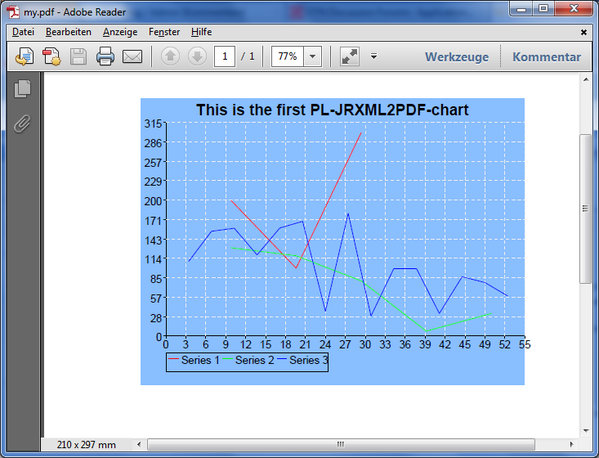This screenshot has width=599, height=458.
Task: Open the Datei menu
Action: (23, 32)
